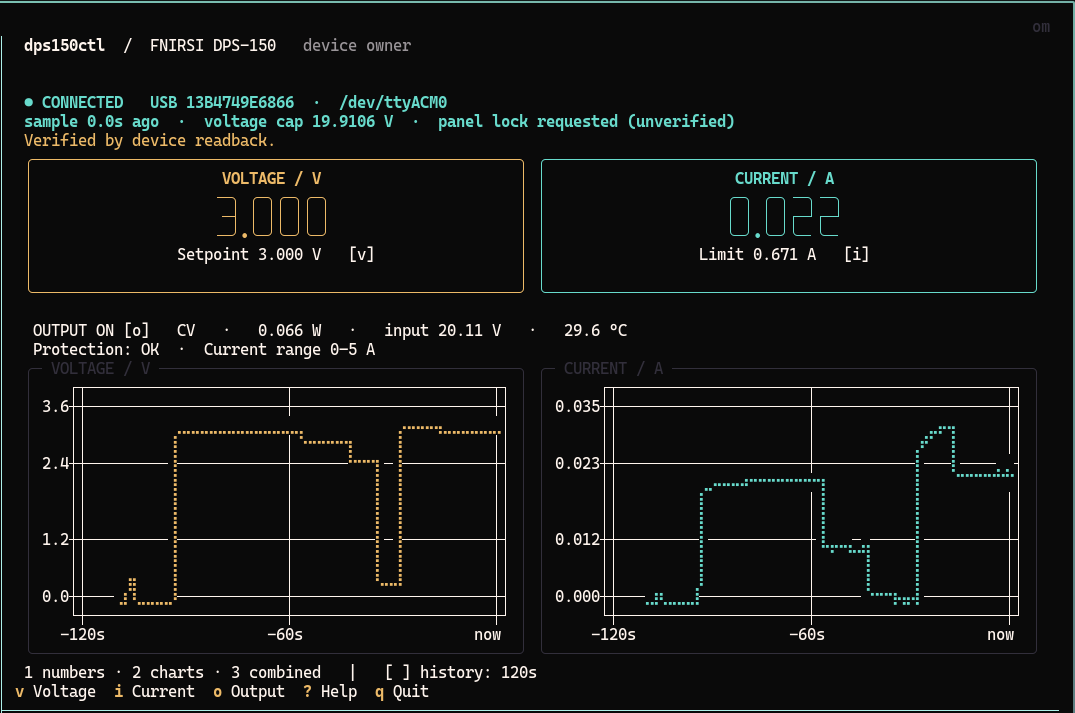Click 'Current range 0–5 A' text
This screenshot has height=713, width=1075.
pyautogui.click(x=289, y=350)
